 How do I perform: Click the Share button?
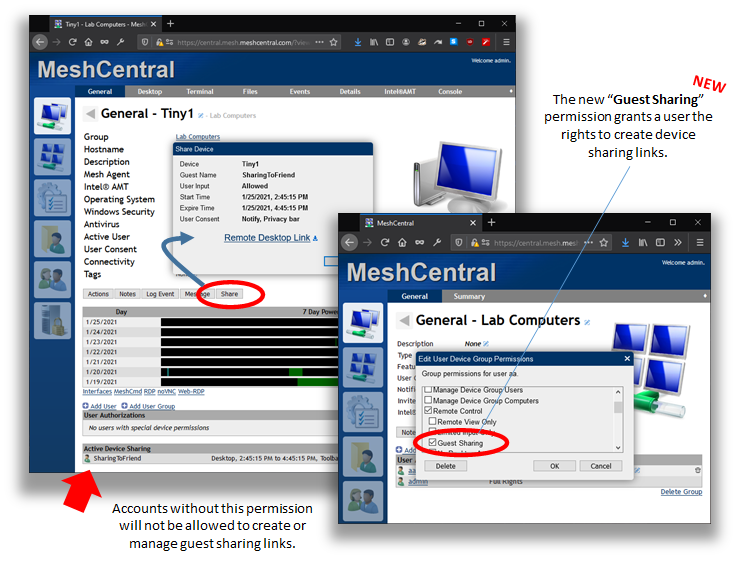click(x=229, y=294)
